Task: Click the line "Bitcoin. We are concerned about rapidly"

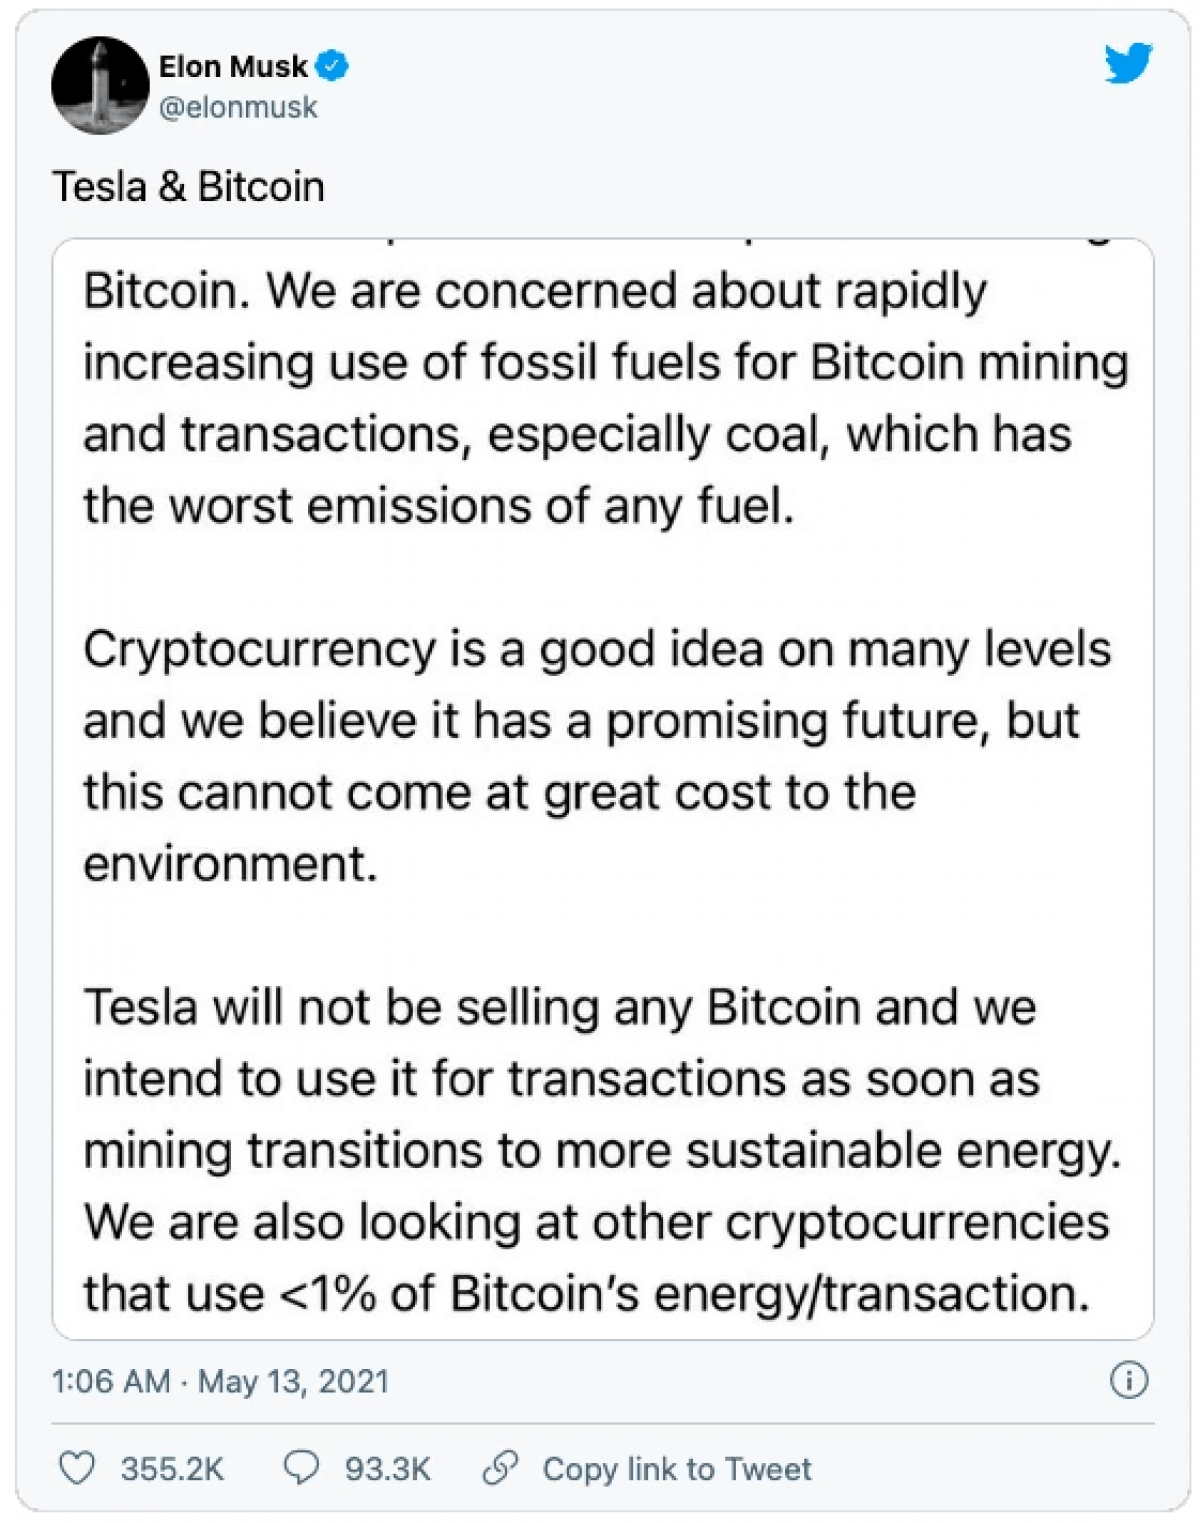Action: [x=535, y=292]
